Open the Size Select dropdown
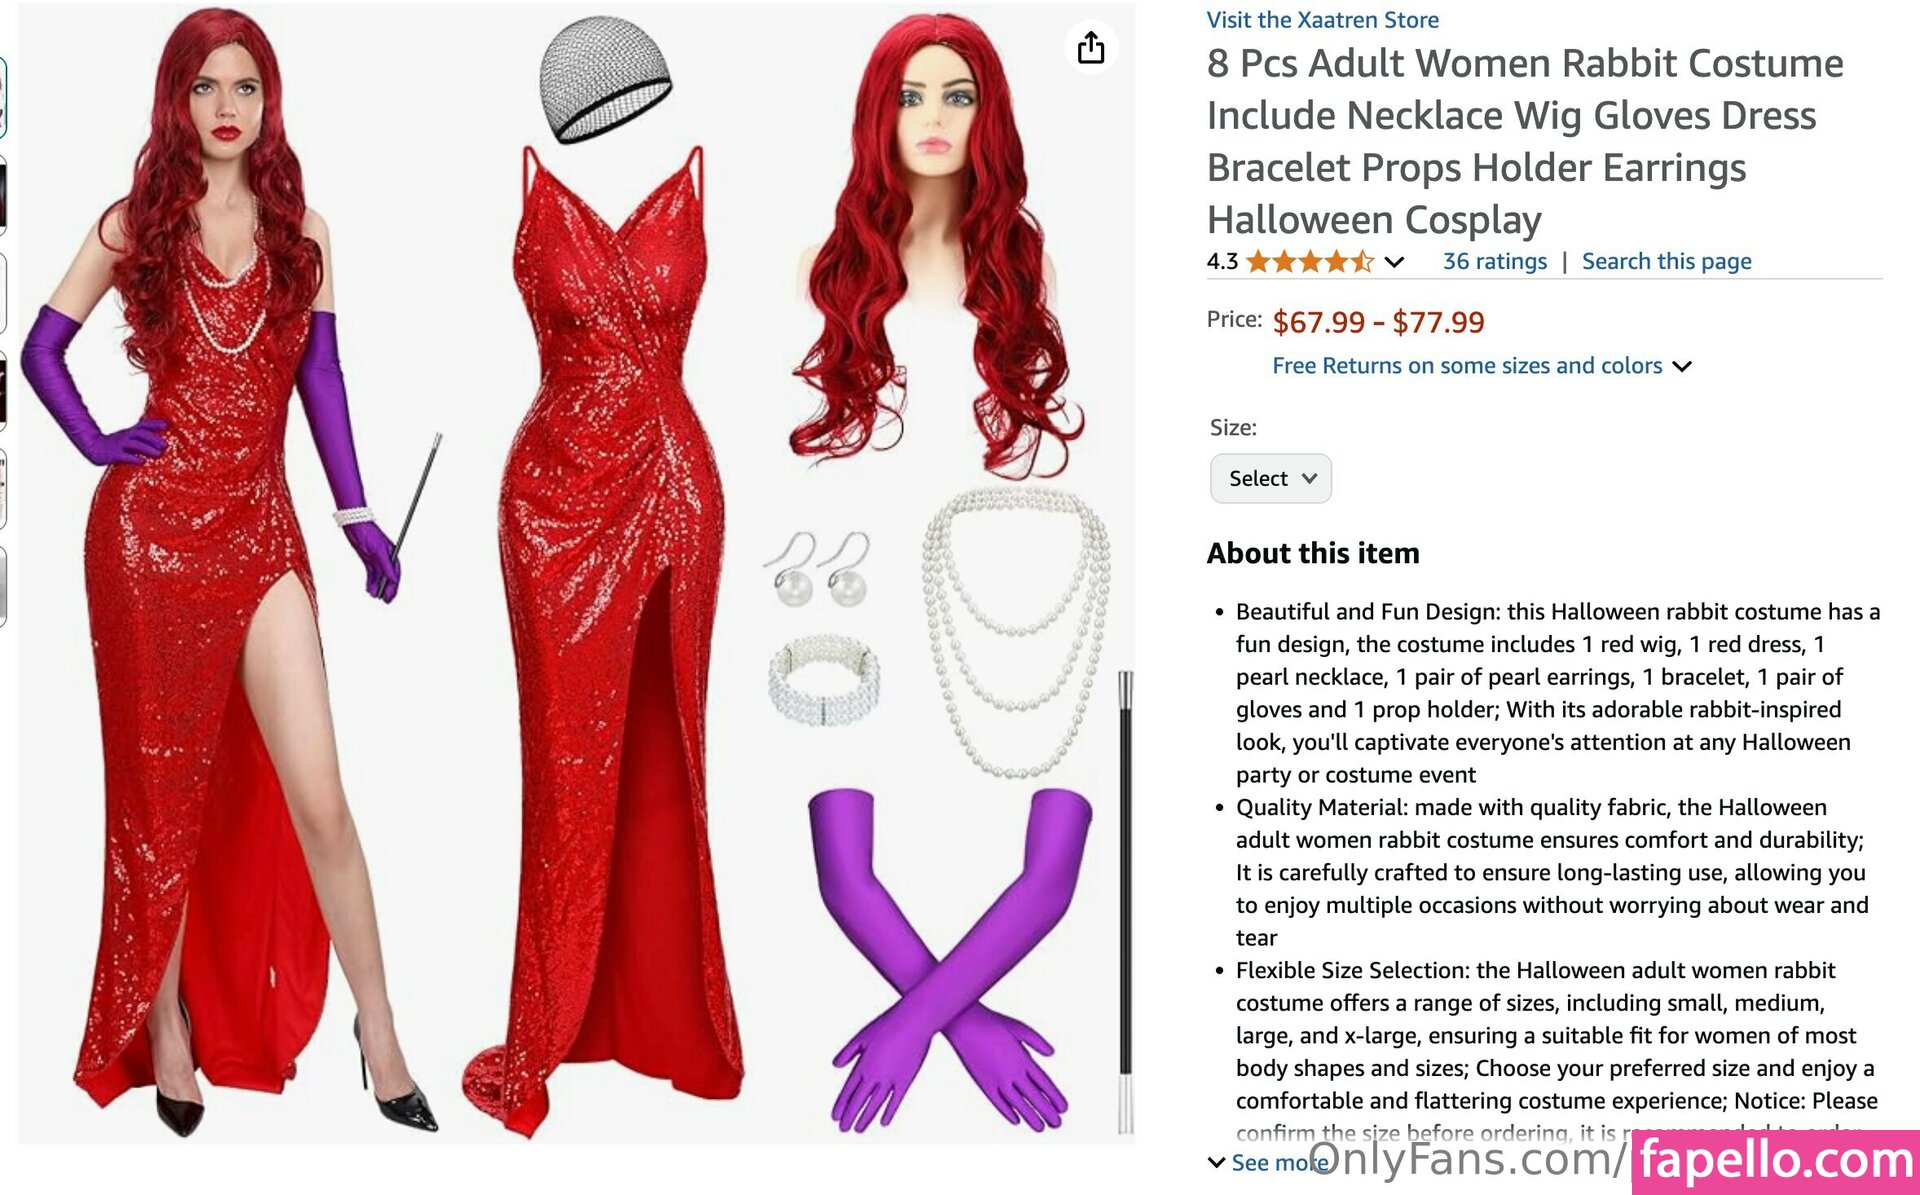Viewport: 1920px width, 1195px height. click(1271, 478)
